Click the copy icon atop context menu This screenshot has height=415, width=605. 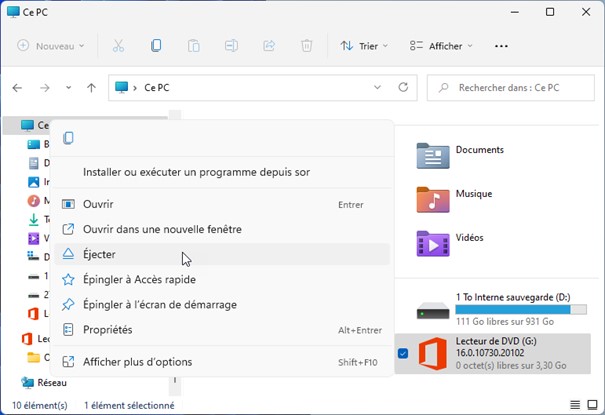68,138
